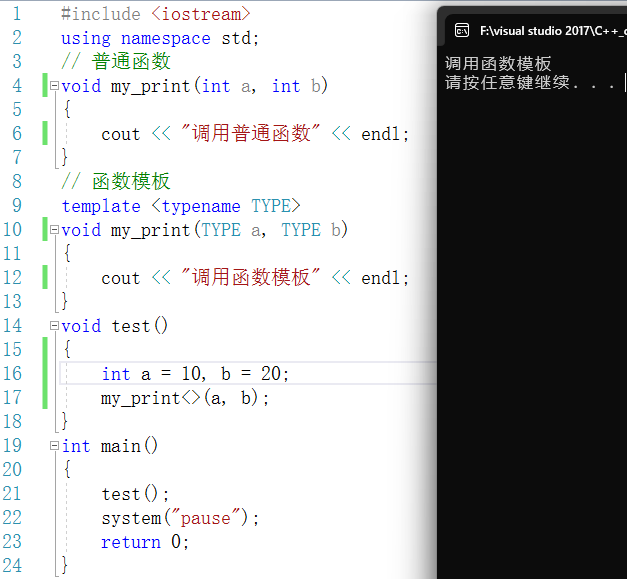Image resolution: width=627 pixels, height=579 pixels.
Task: Click the console window icon in title bar
Action: pos(462,30)
